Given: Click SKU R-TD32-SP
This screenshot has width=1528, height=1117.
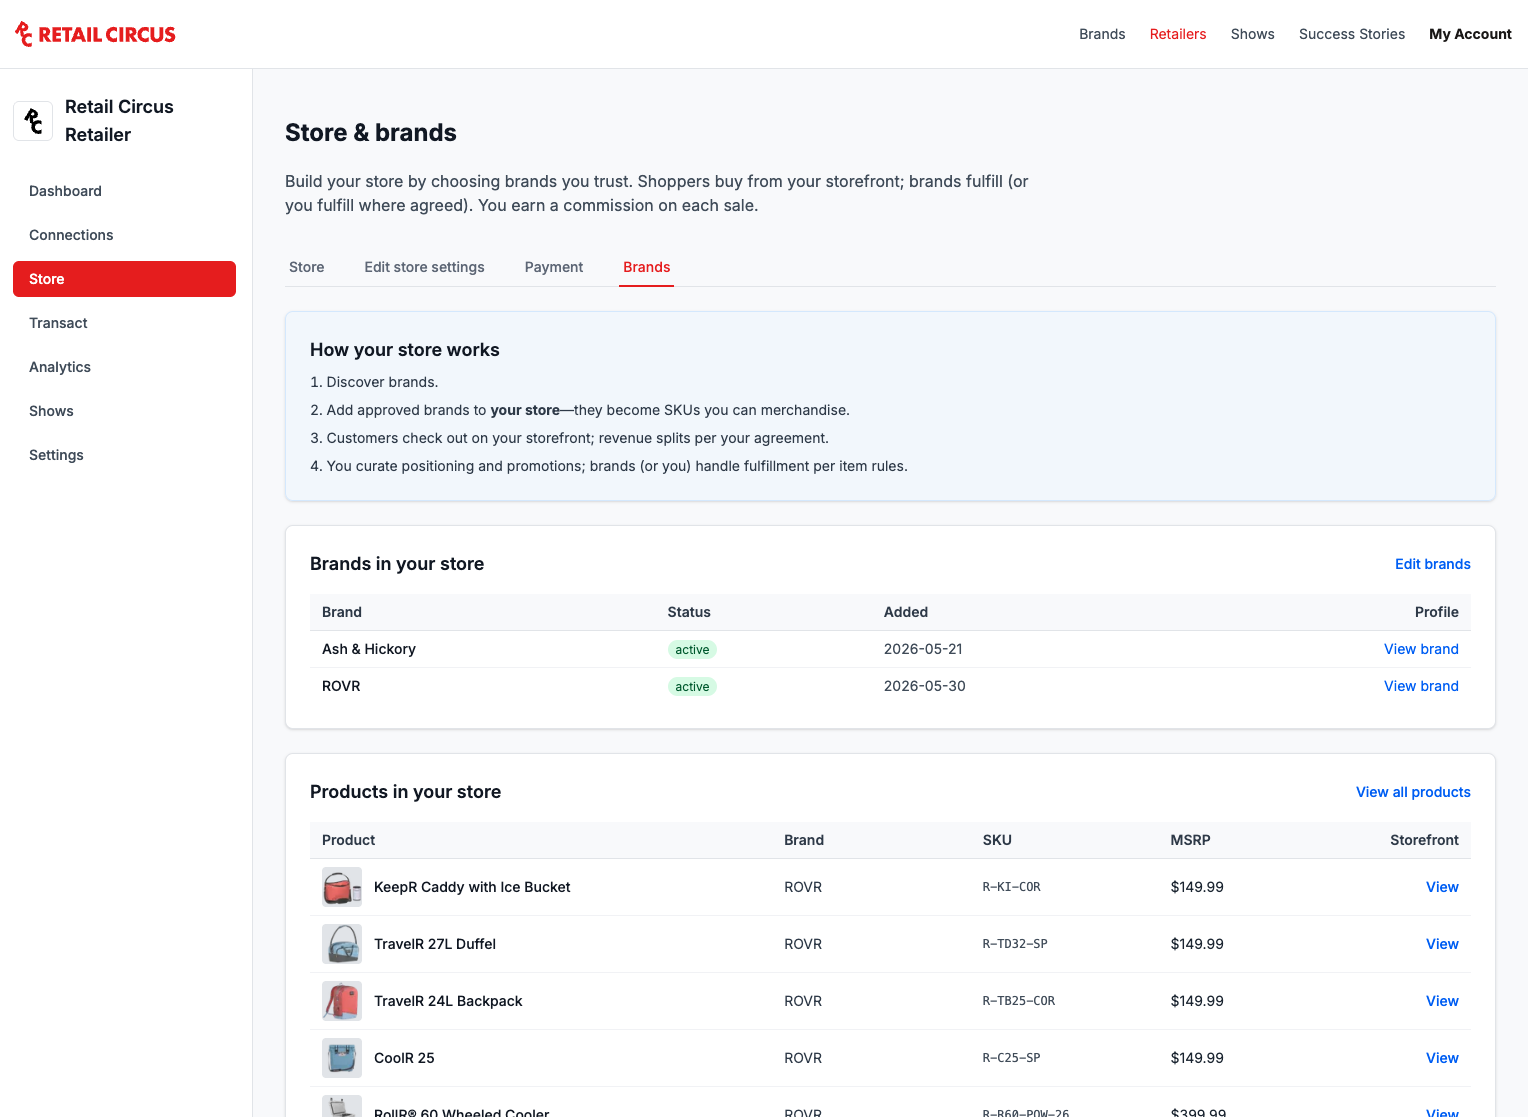Looking at the screenshot, I should [1015, 944].
